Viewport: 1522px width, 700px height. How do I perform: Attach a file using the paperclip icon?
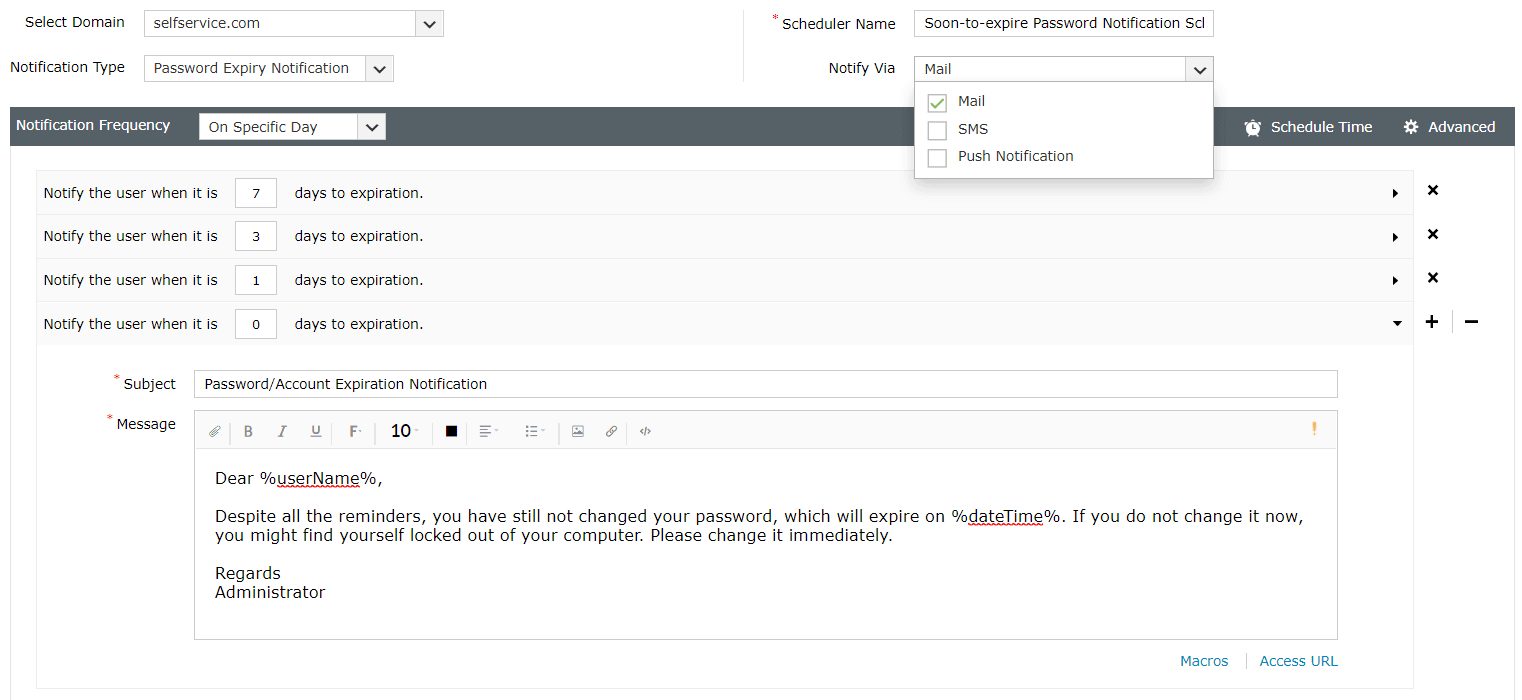pos(214,431)
